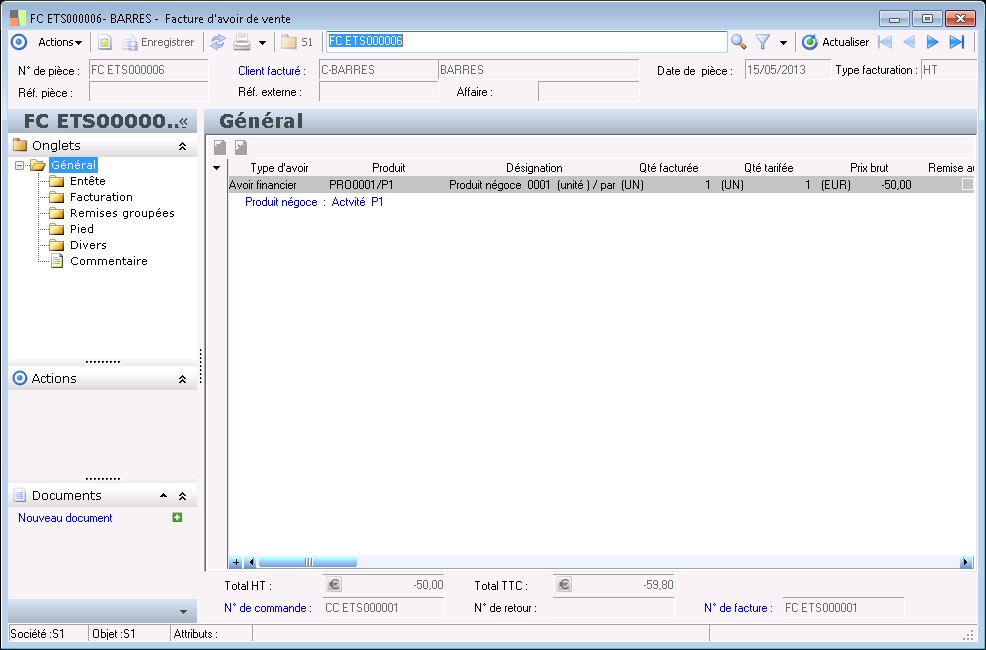Viewport: 986px width, 650px height.
Task: Click the filter funnel icon
Action: click(763, 42)
